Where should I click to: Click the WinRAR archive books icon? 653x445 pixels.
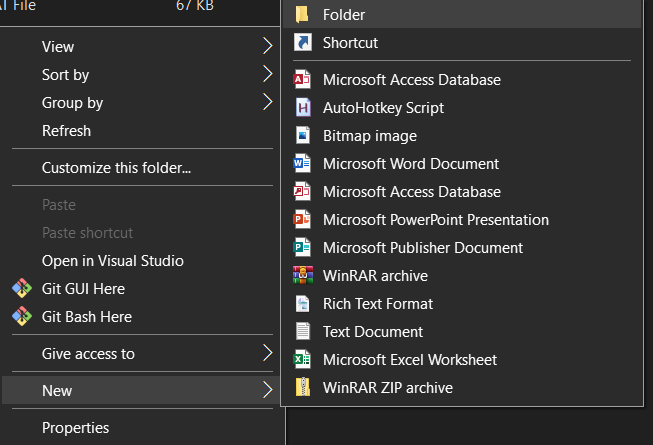click(303, 275)
